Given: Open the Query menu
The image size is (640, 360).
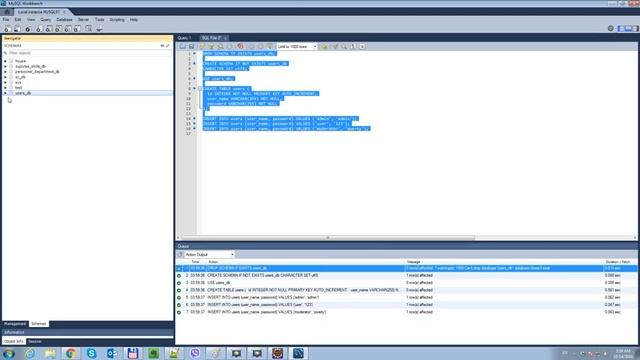Looking at the screenshot, I should point(45,20).
